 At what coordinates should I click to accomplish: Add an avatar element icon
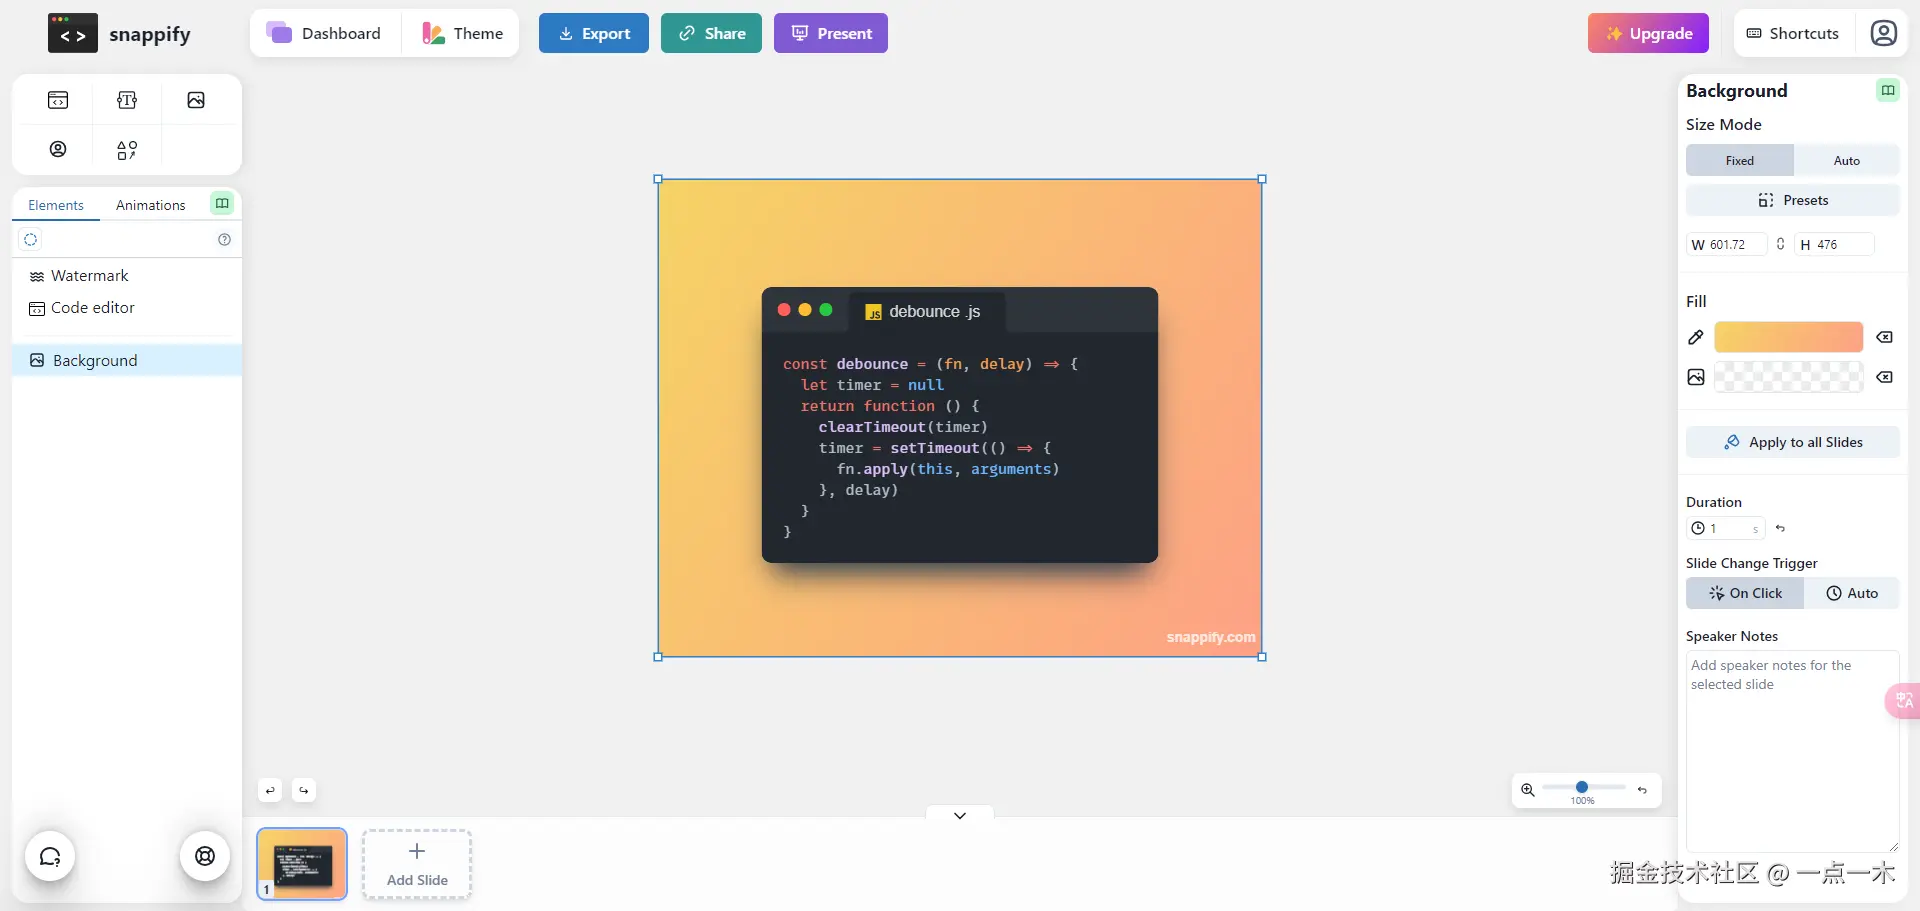[x=58, y=149]
